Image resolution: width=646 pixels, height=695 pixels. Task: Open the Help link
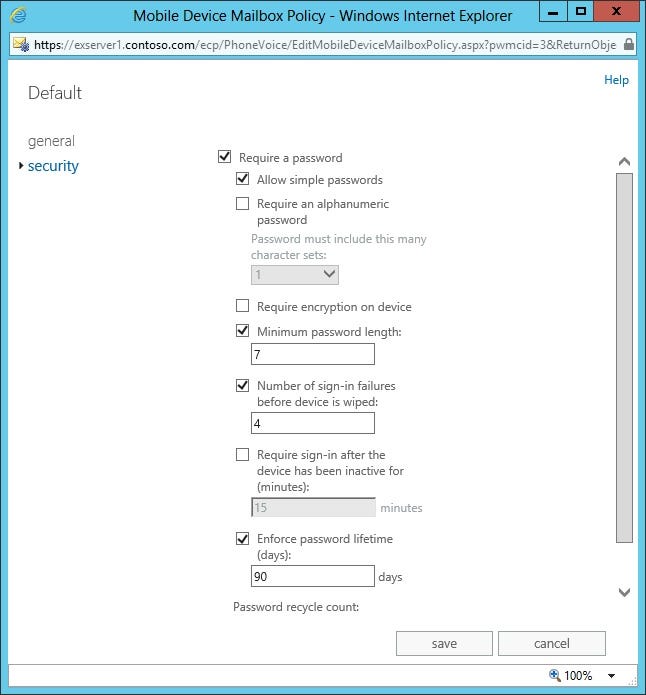pyautogui.click(x=616, y=80)
